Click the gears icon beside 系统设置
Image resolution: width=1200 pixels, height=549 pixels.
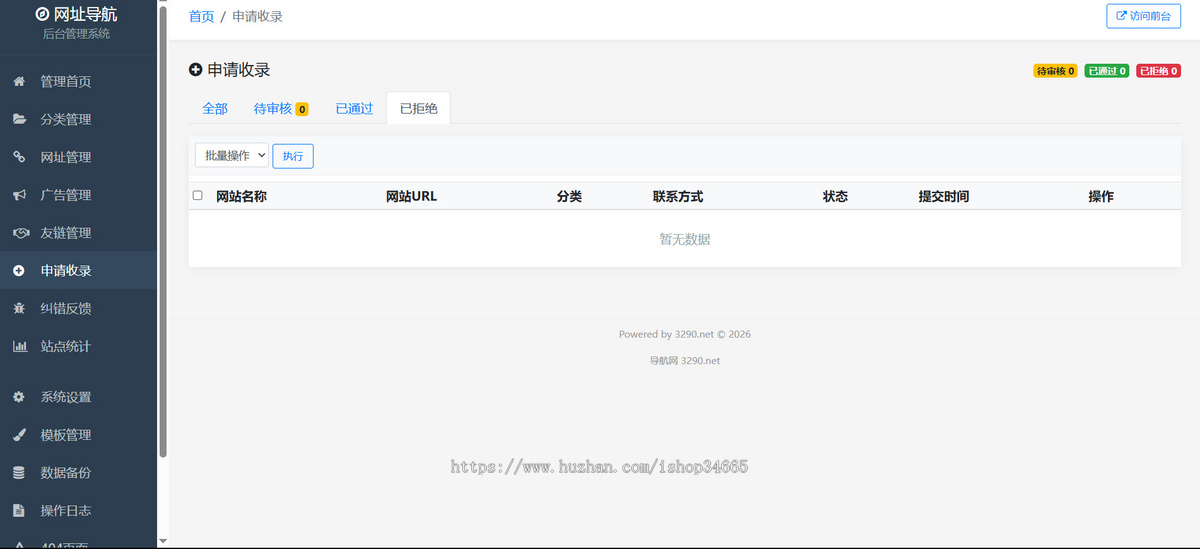tap(19, 397)
